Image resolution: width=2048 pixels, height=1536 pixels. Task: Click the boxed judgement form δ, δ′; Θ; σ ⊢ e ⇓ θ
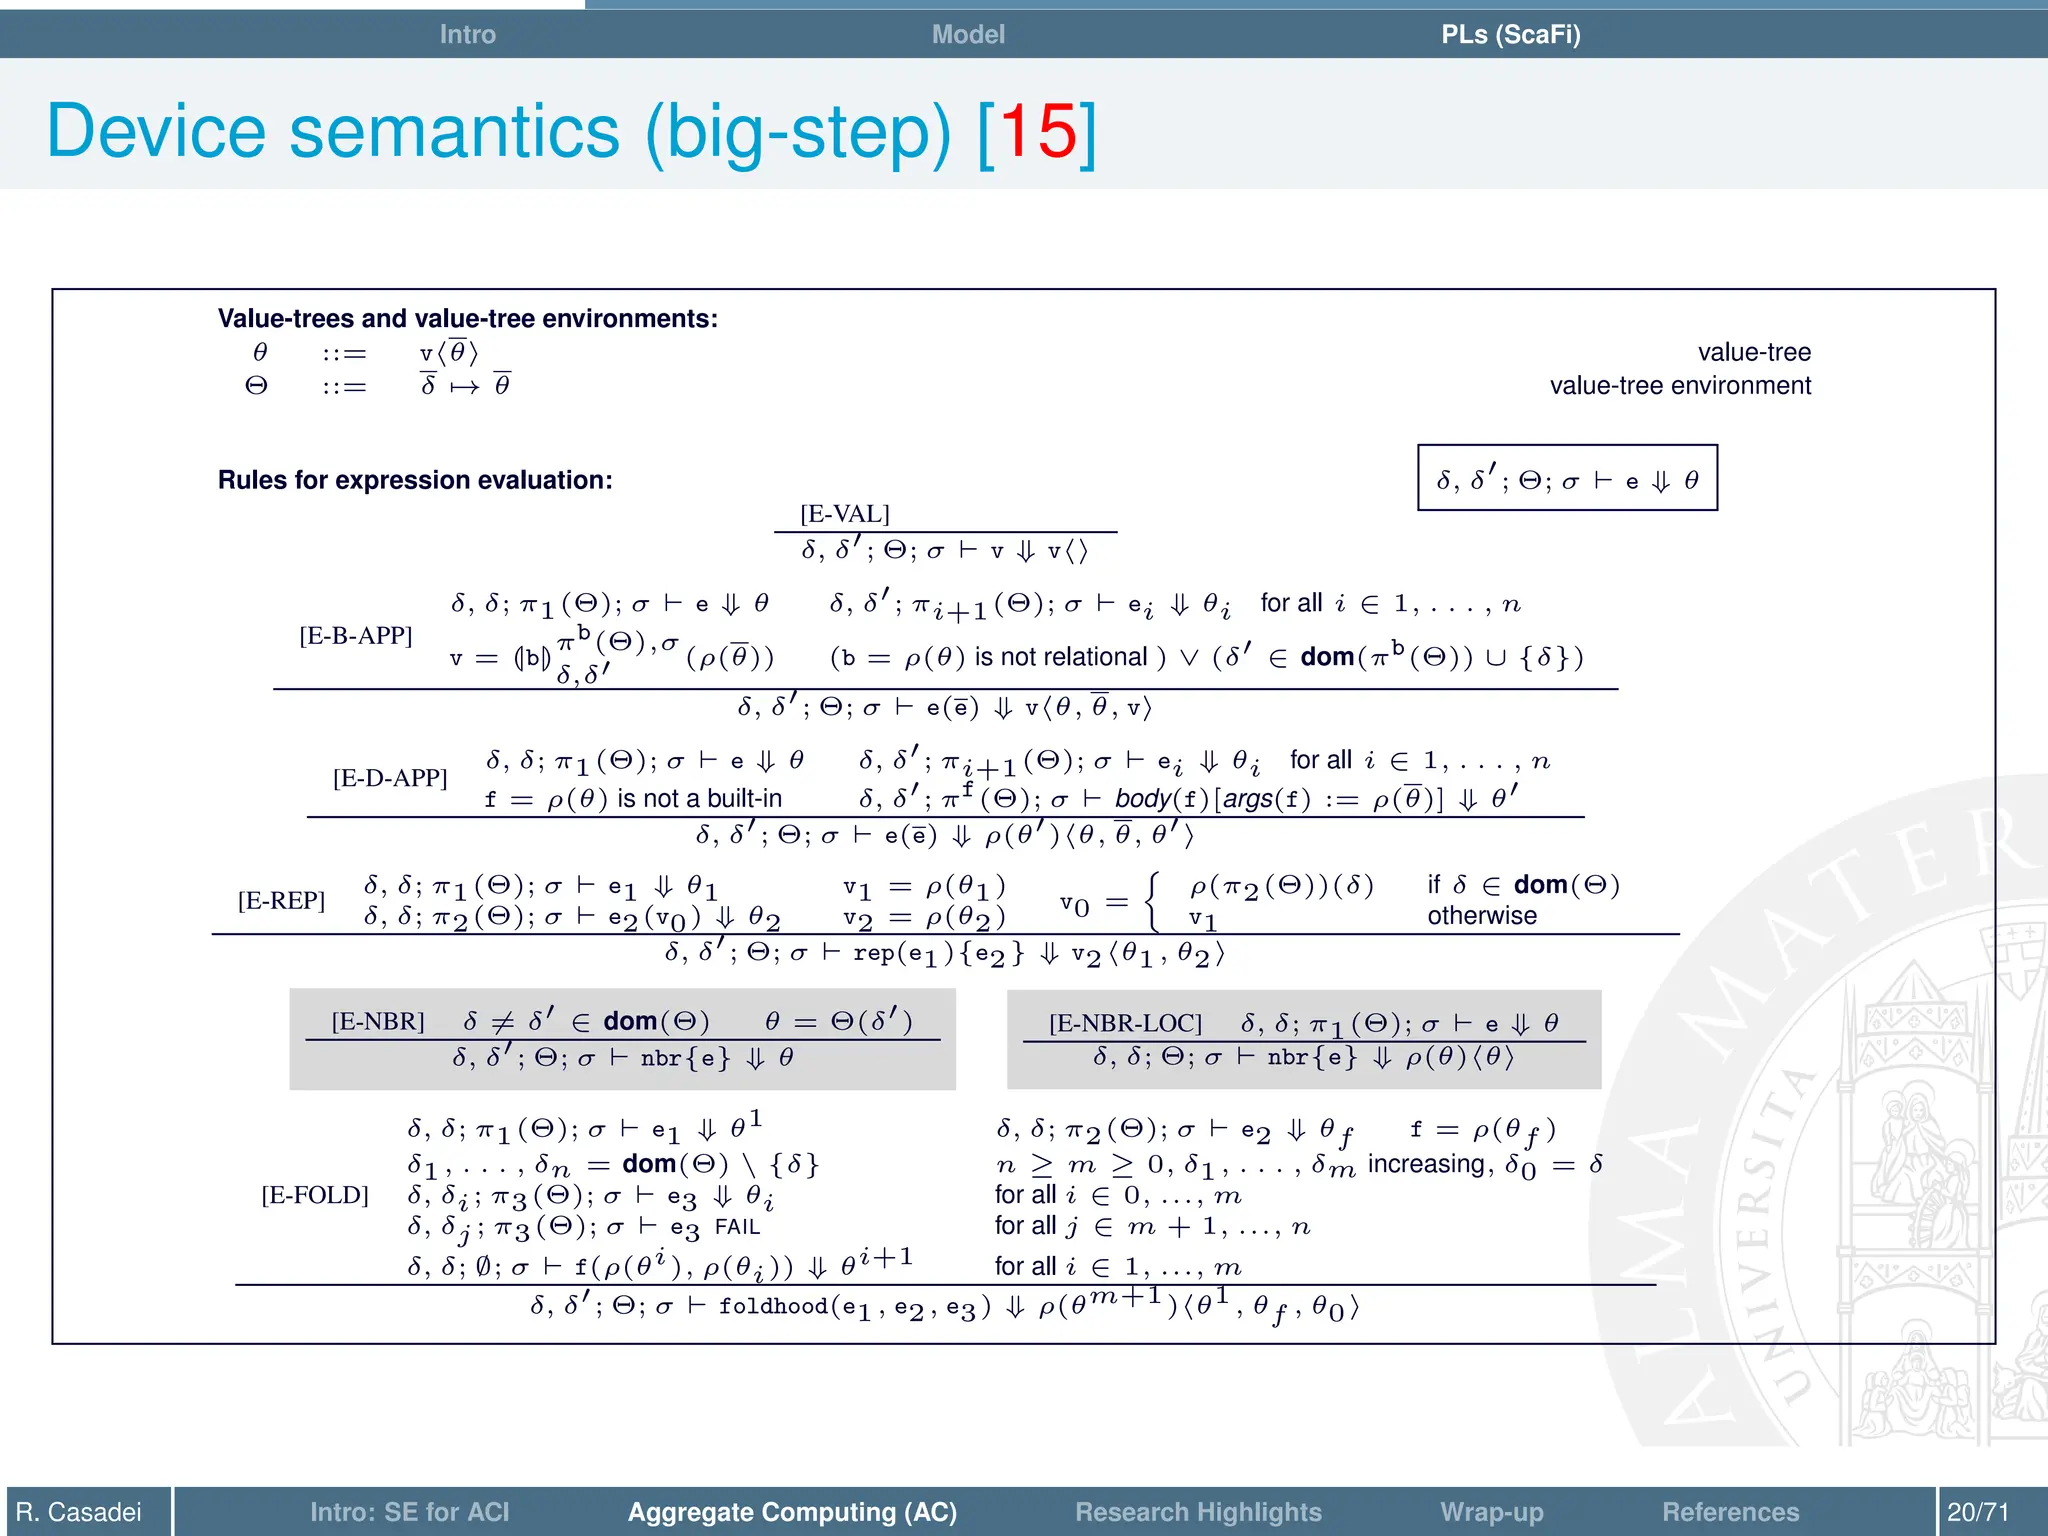tap(1567, 478)
